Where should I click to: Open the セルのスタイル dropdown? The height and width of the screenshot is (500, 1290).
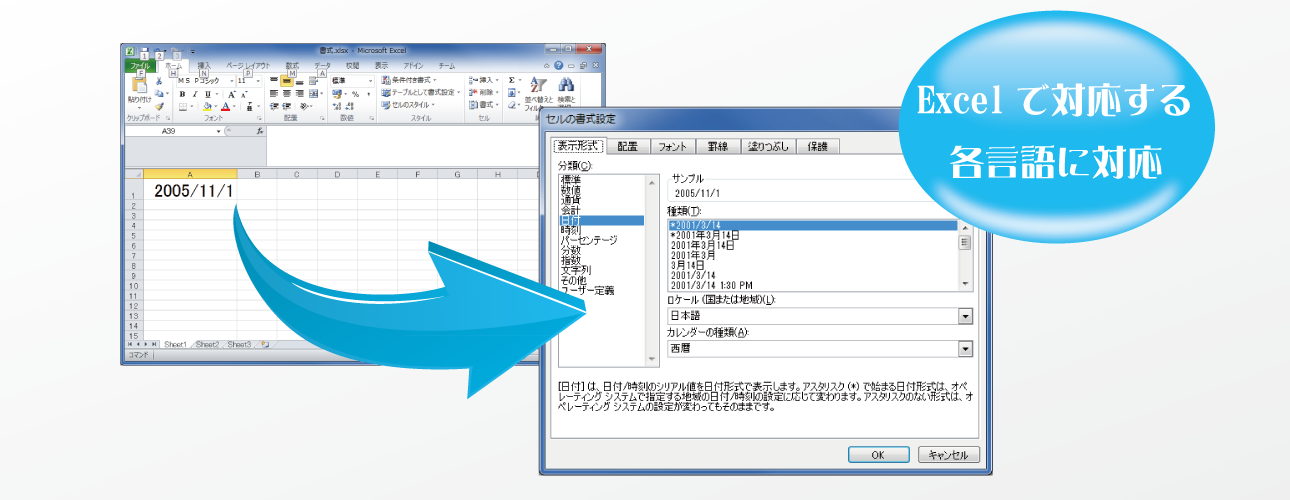pos(409,105)
